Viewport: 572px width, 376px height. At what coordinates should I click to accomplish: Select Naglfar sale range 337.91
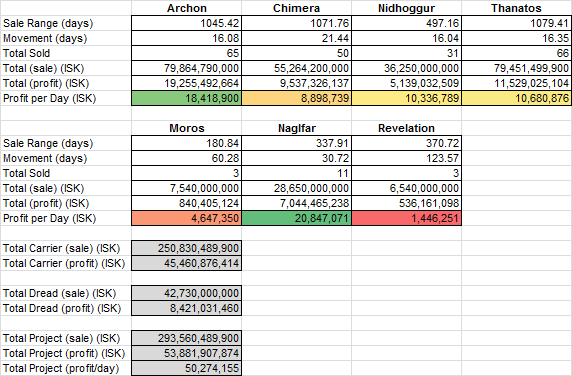coord(296,143)
